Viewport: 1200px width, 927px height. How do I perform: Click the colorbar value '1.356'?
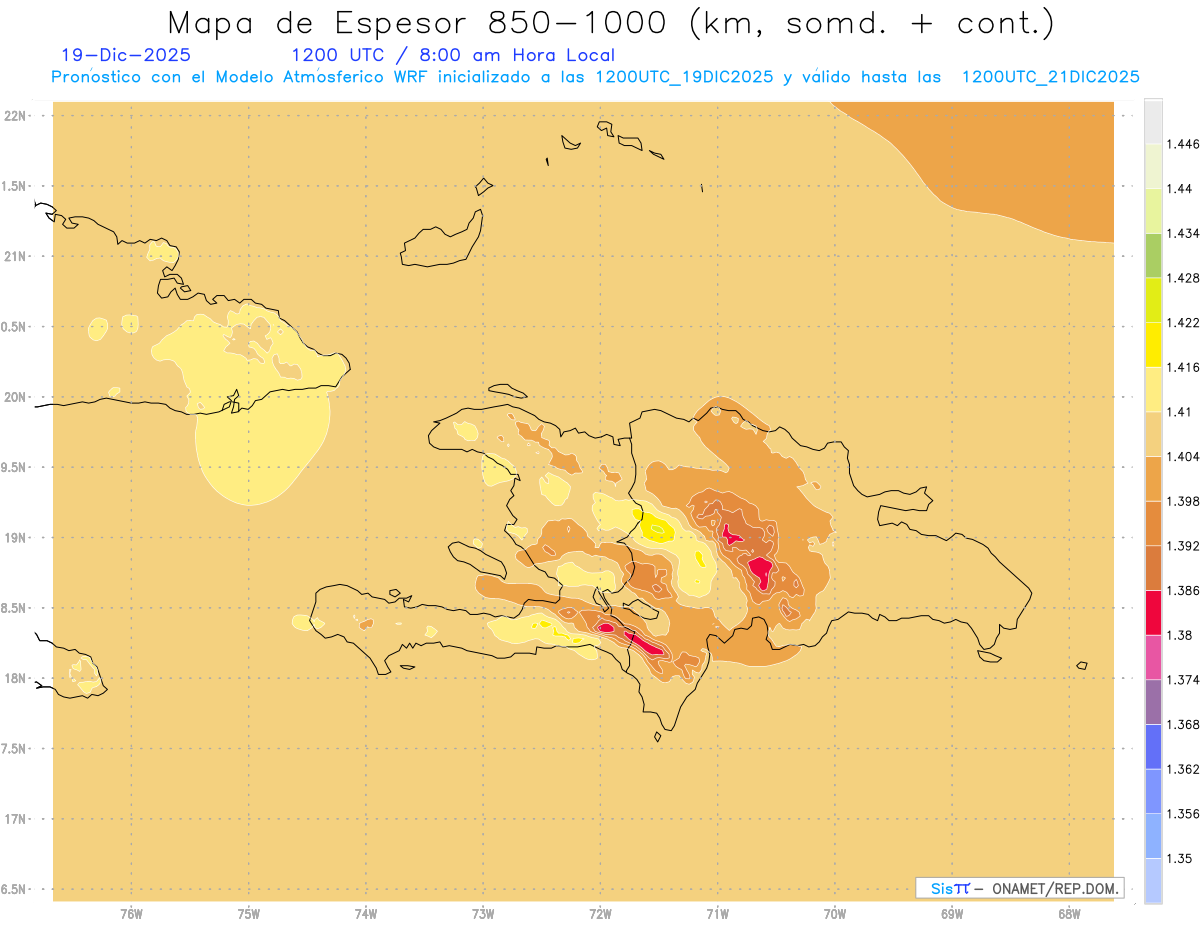pyautogui.click(x=1182, y=814)
